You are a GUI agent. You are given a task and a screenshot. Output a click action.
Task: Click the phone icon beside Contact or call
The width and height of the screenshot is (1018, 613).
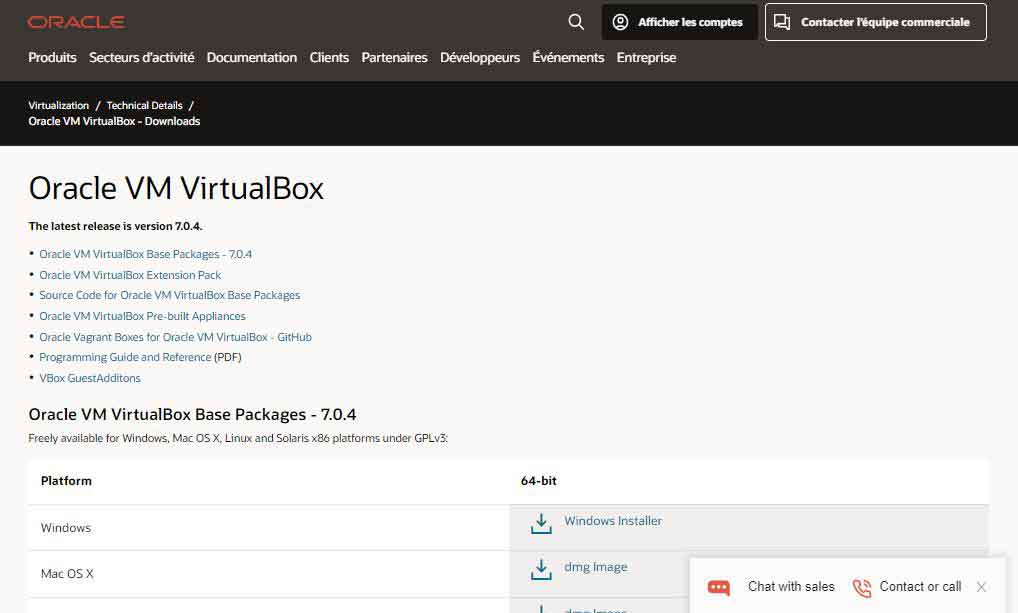(862, 587)
